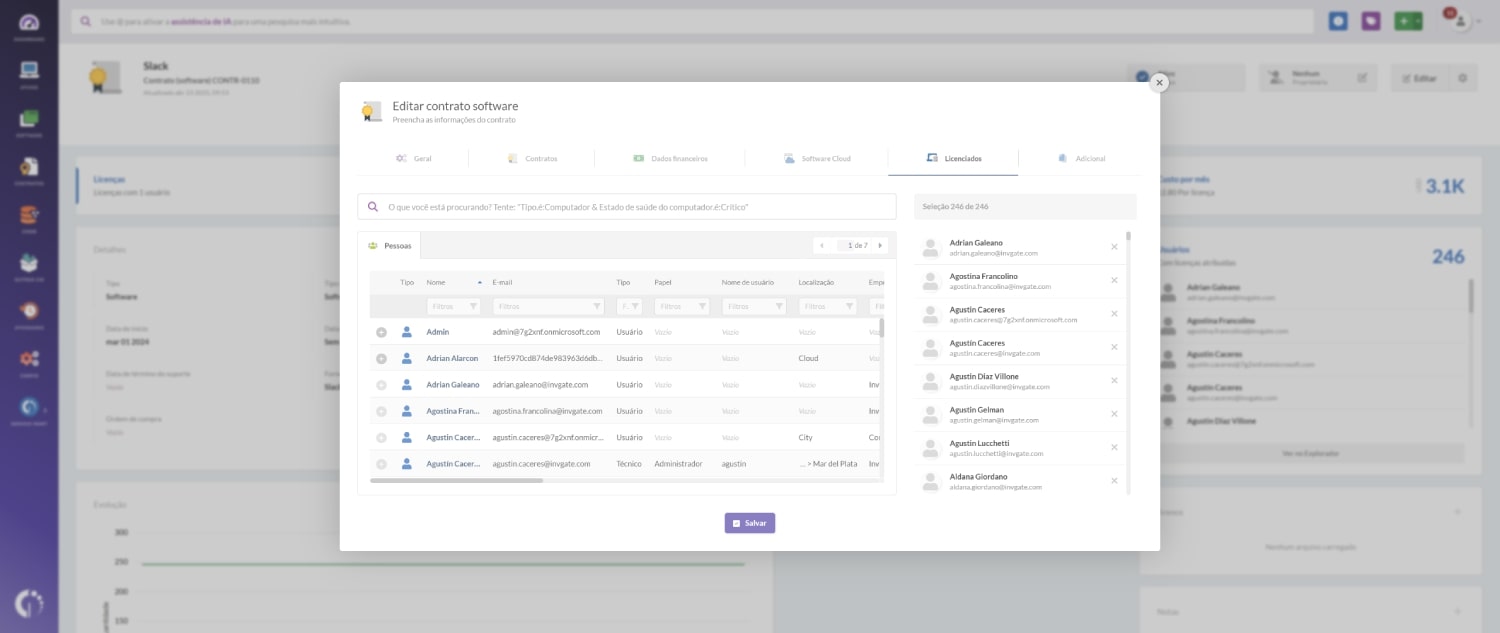Screen dimensions: 1500x633
Task: Open the E-mail column filter
Action: pos(548,306)
